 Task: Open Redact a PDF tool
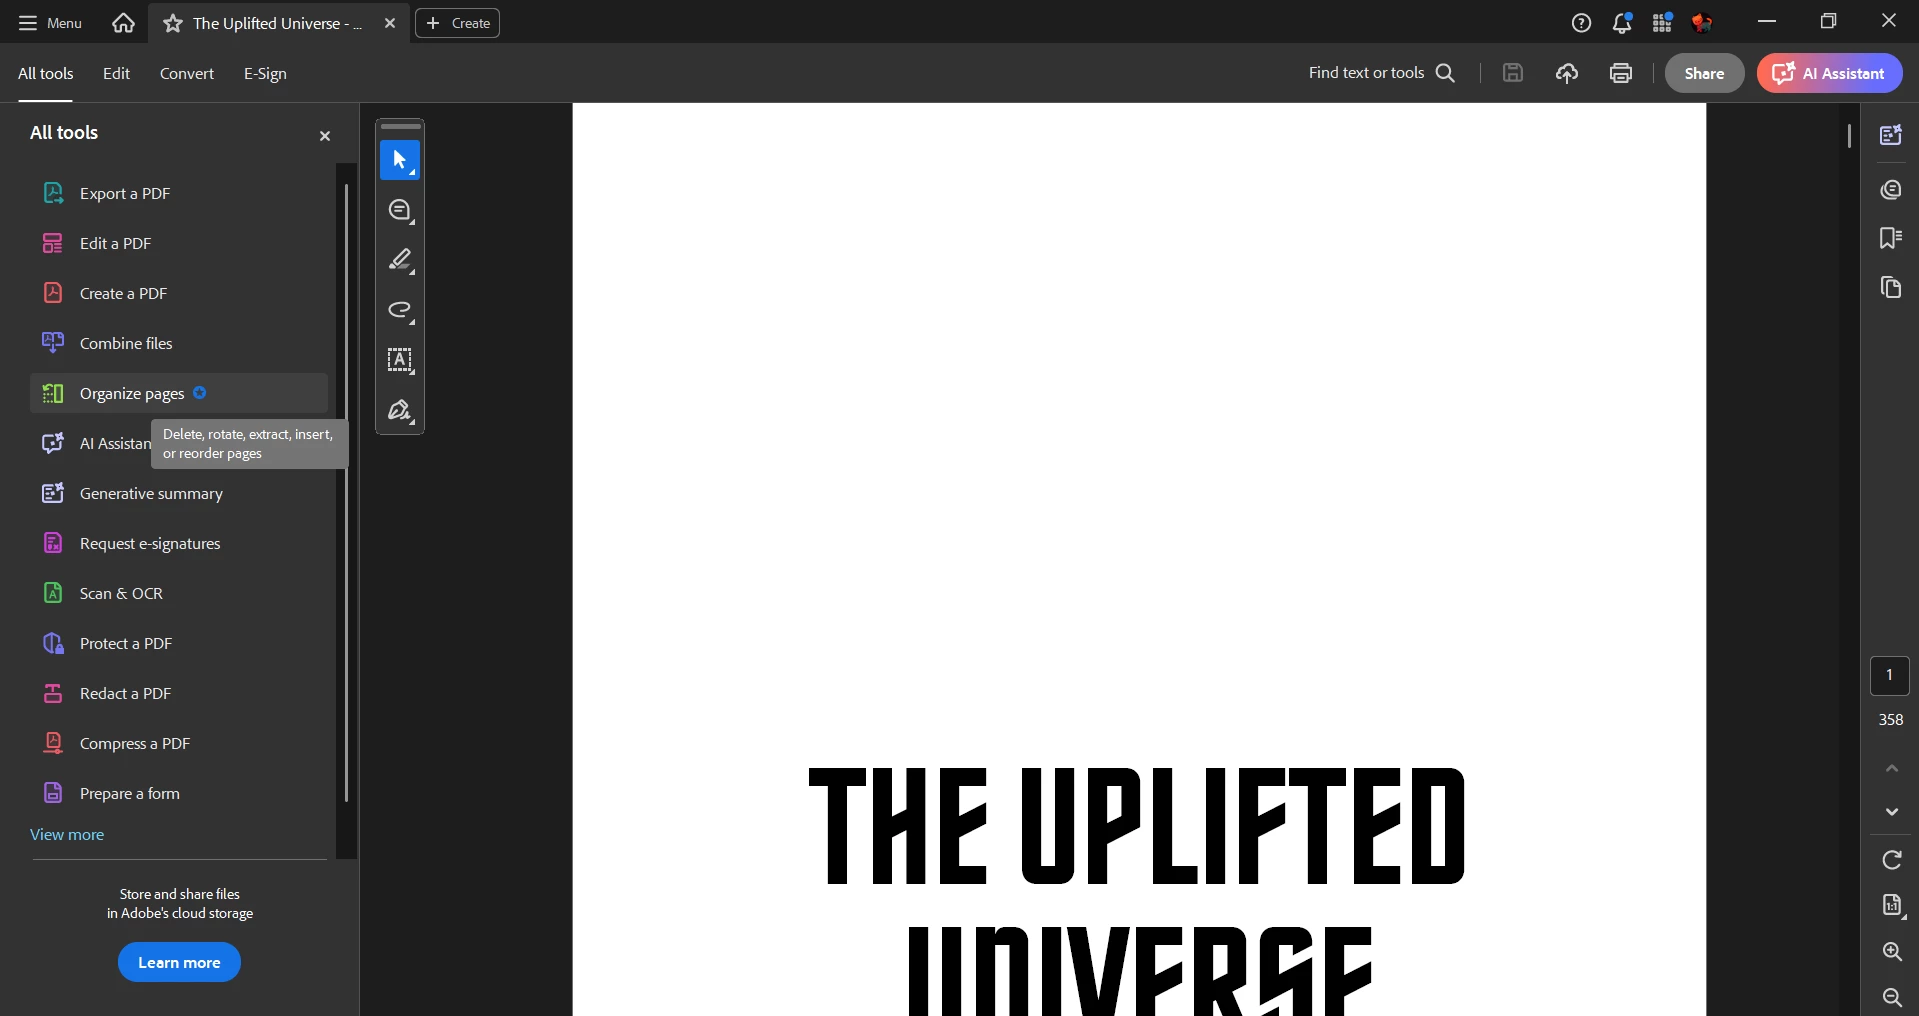(179, 693)
